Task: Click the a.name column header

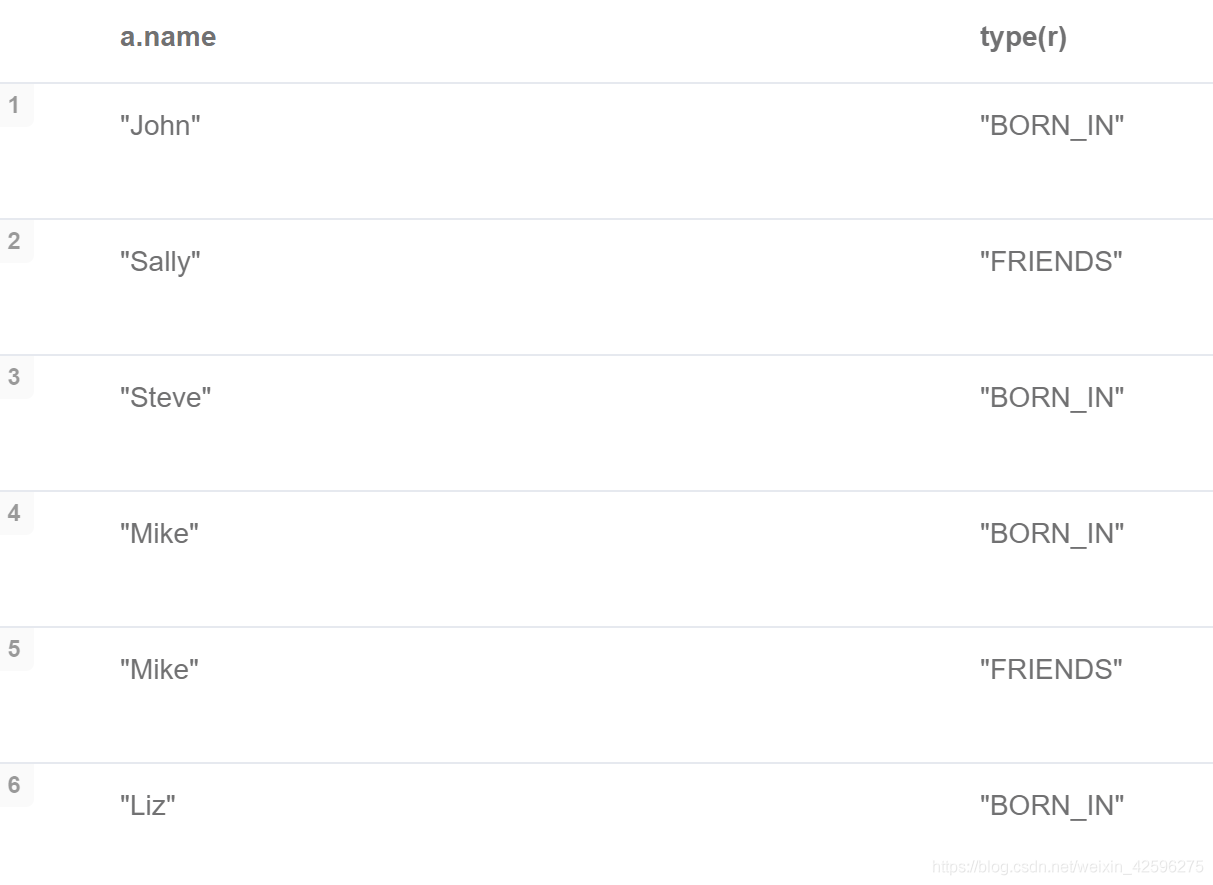Action: pos(168,37)
